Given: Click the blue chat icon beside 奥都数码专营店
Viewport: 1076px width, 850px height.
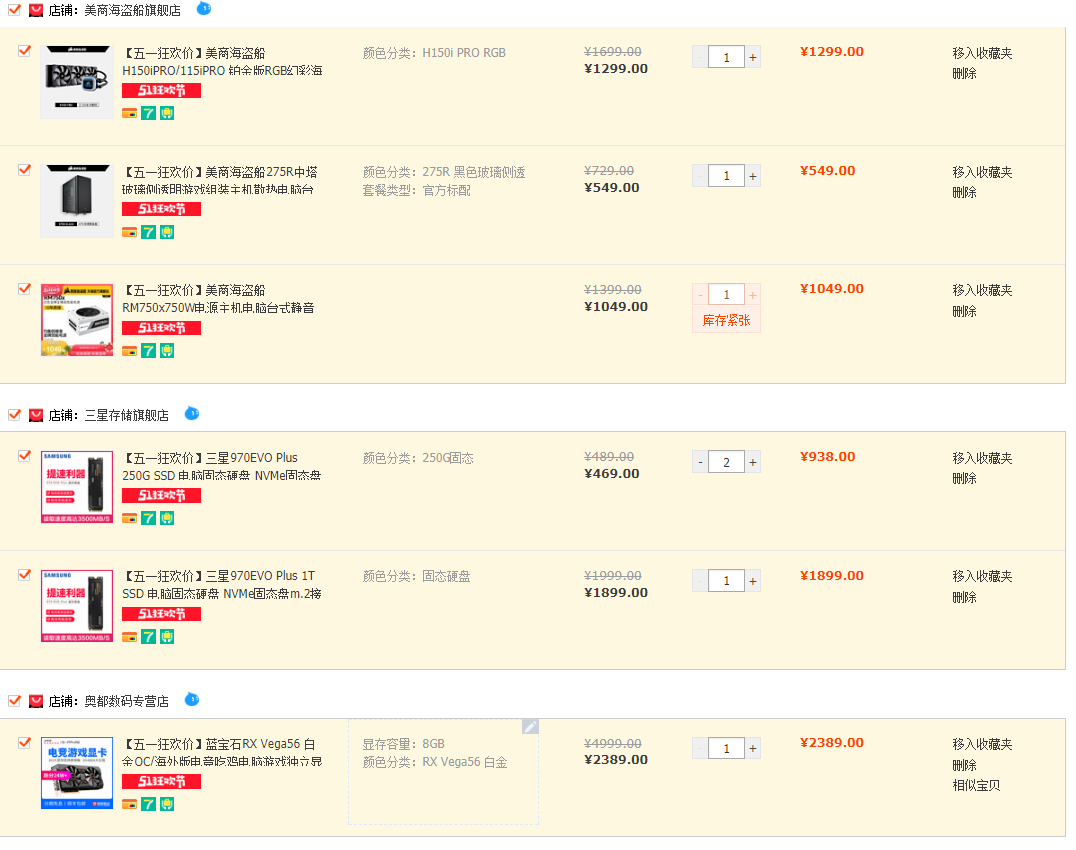Looking at the screenshot, I should tap(192, 699).
